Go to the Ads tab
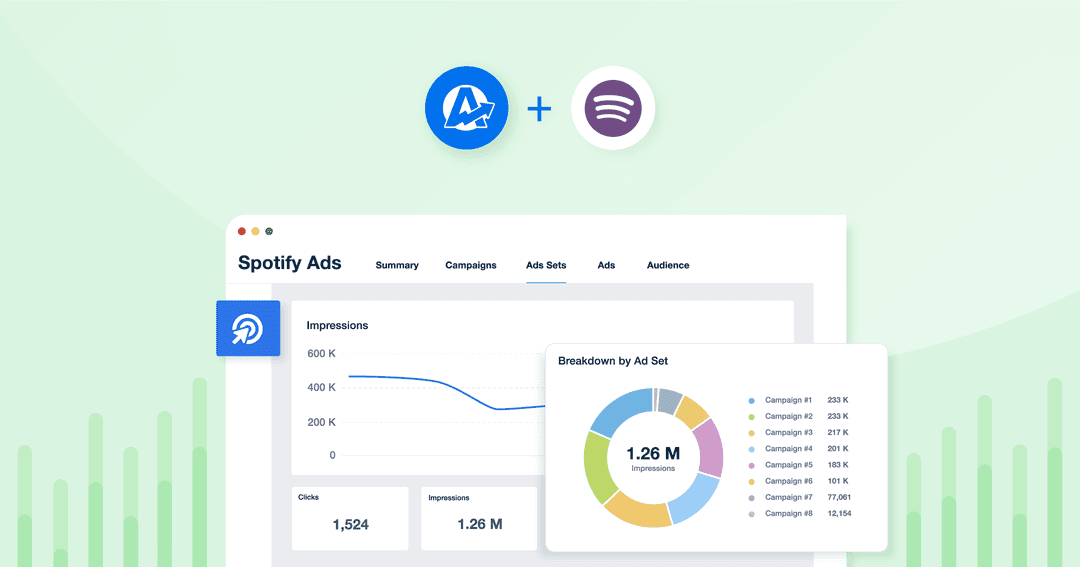This screenshot has height=567, width=1080. click(606, 265)
